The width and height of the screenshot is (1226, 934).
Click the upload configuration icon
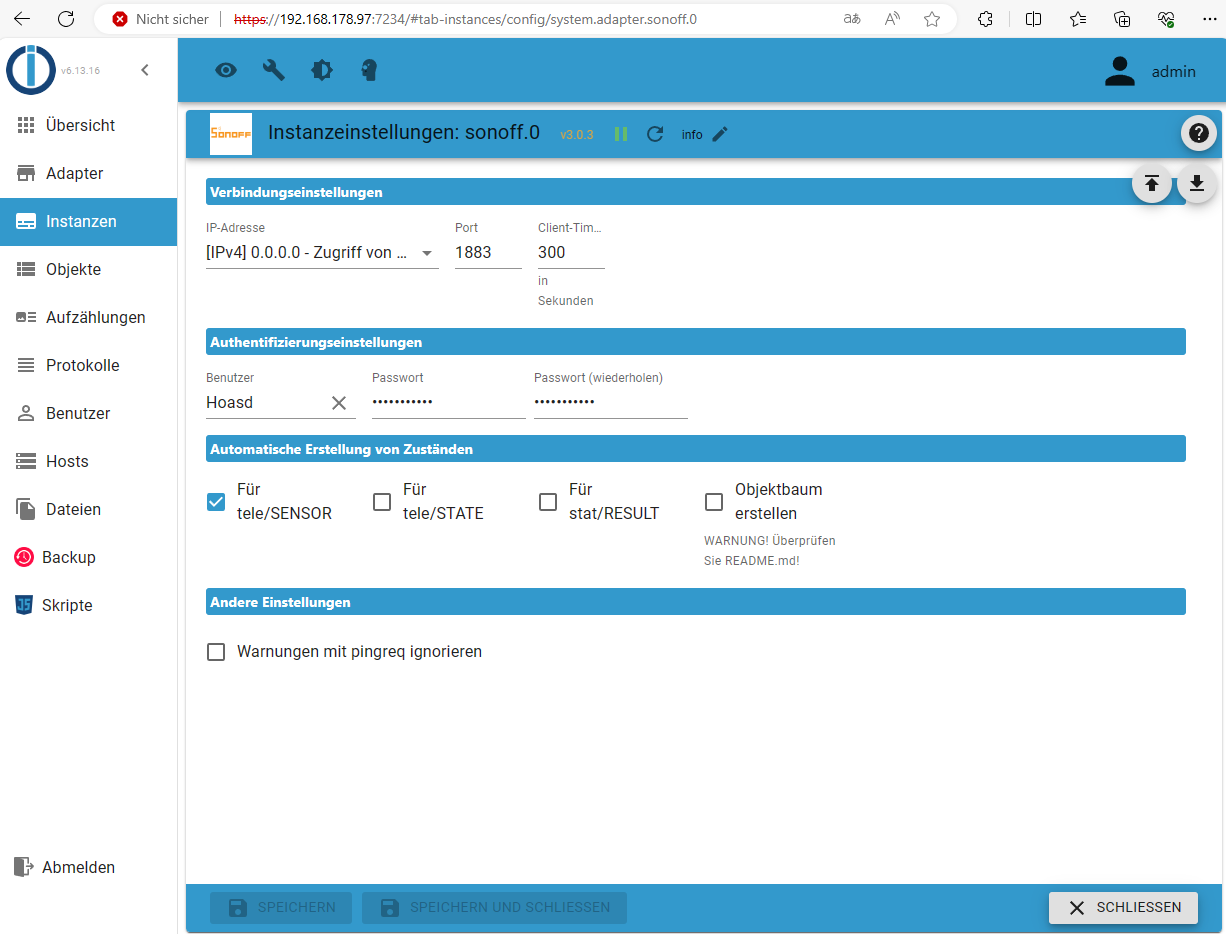1152,183
